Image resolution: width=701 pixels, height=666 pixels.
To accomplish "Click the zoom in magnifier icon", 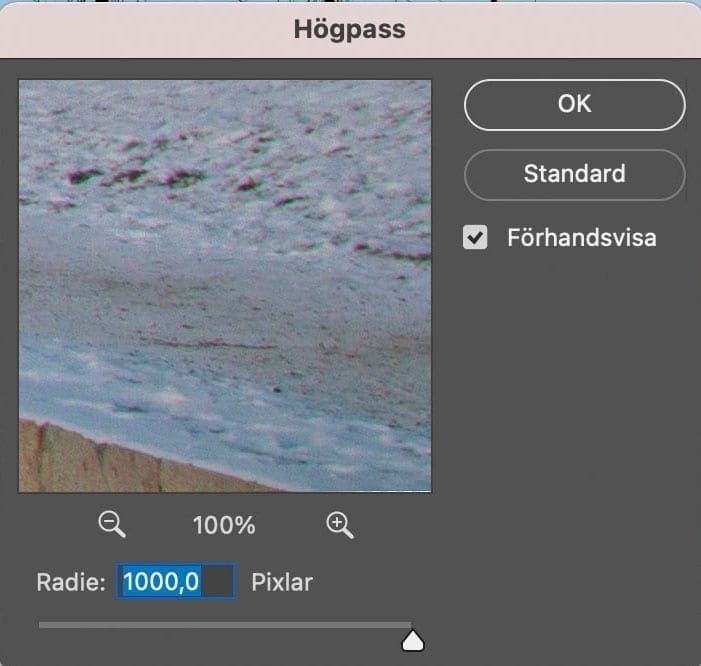I will click(x=340, y=525).
